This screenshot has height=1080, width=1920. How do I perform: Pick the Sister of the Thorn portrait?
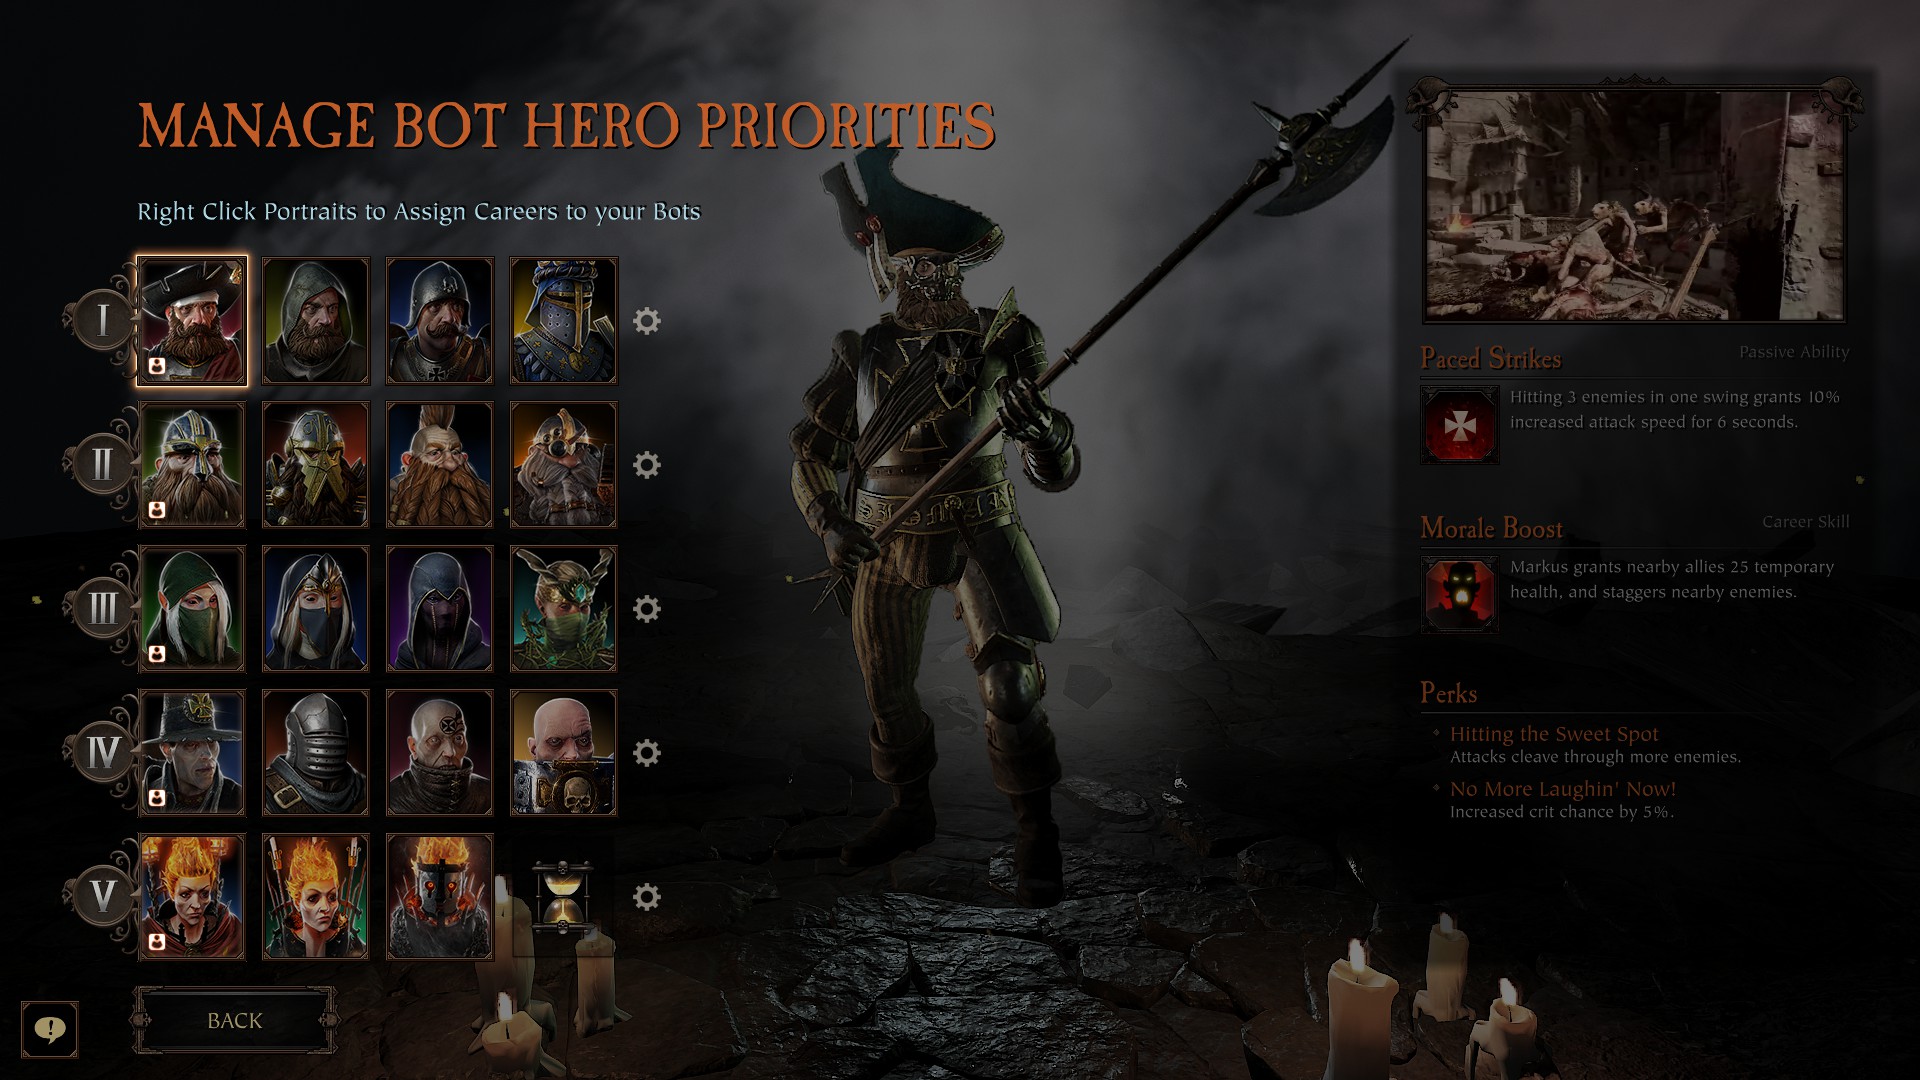tap(564, 609)
